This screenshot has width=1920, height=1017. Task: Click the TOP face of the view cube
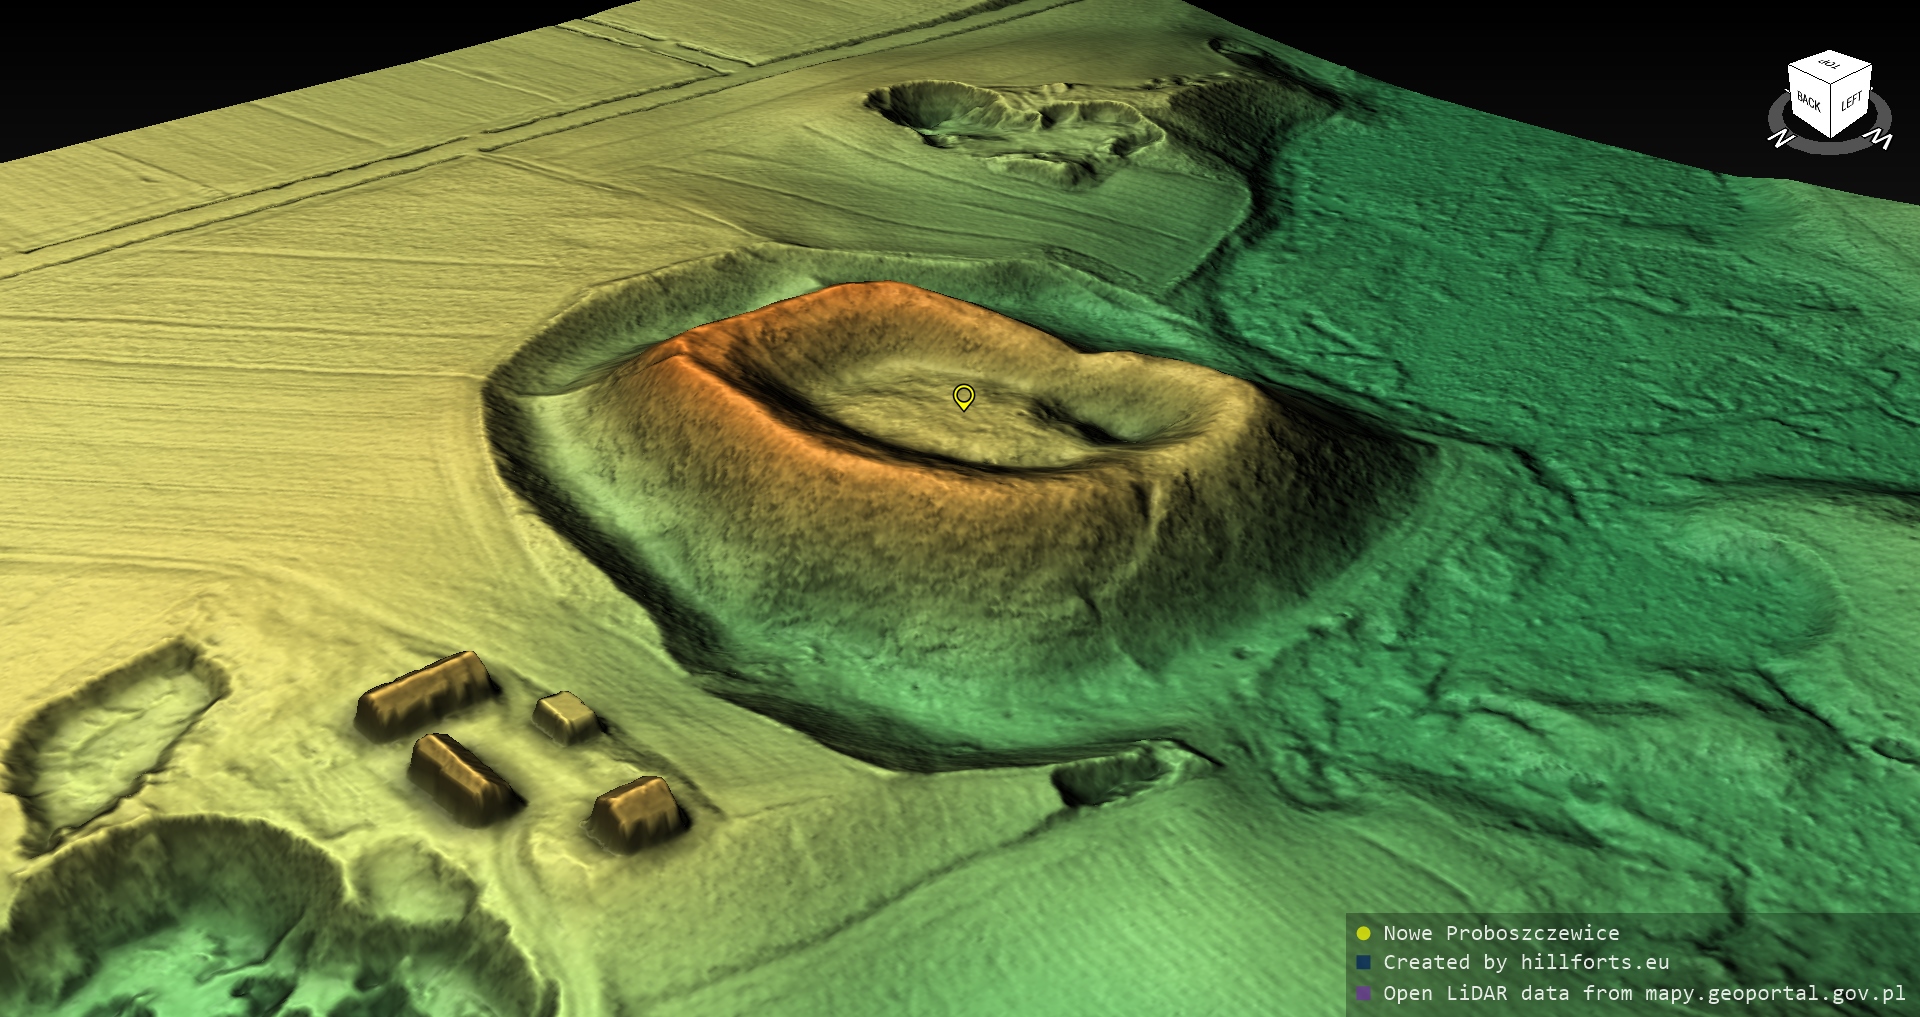(x=1829, y=67)
